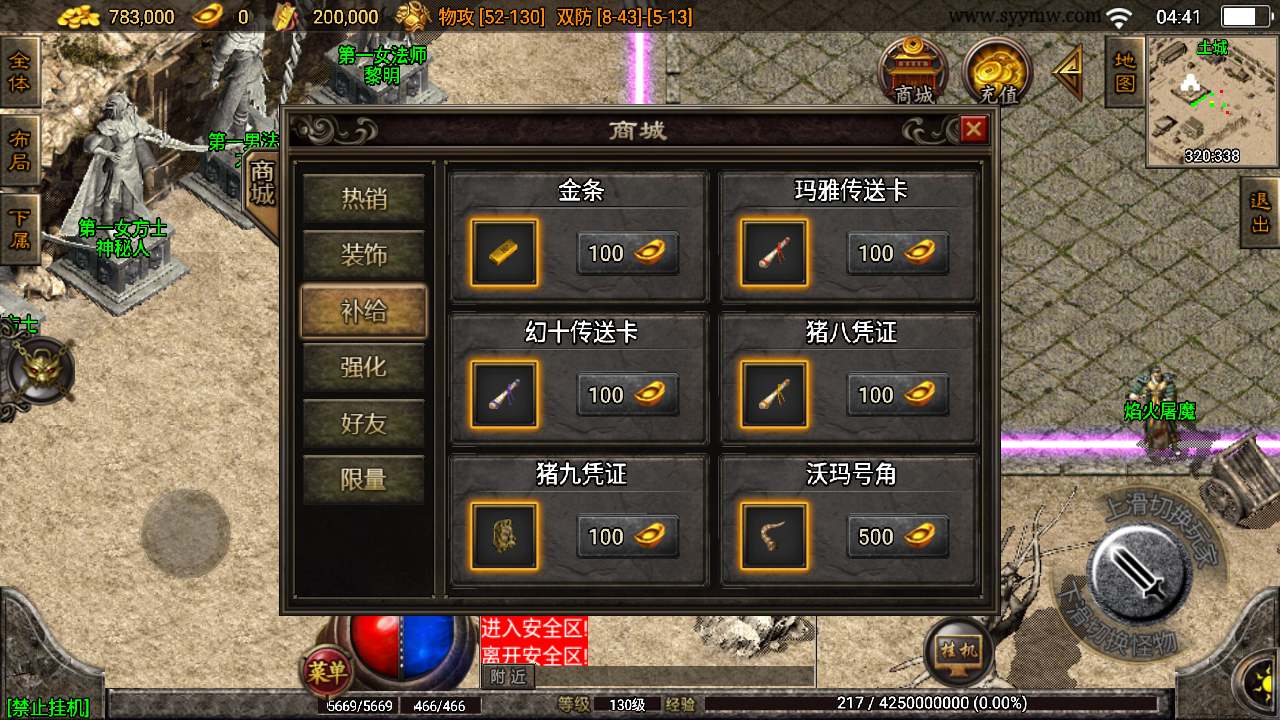Buy 沃玛号角 for 500 ingots
The image size is (1280, 720).
tap(898, 537)
